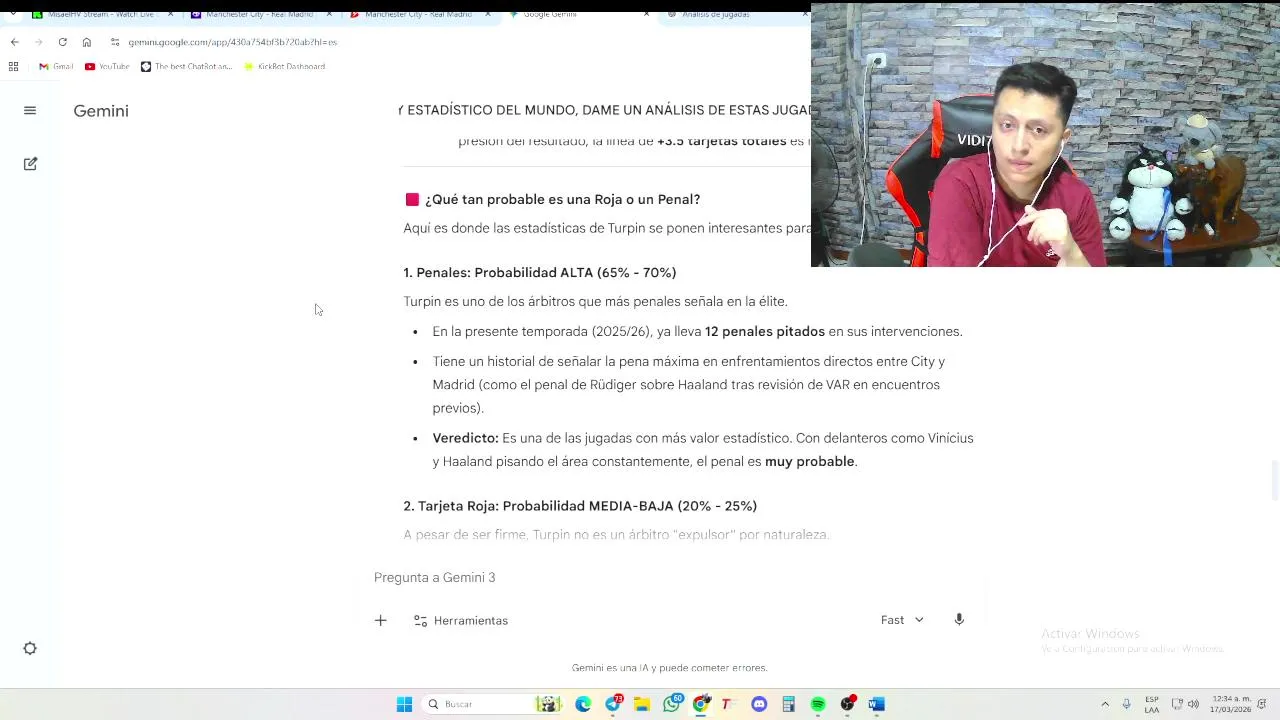
Task: Open Discord from the taskbar
Action: [759, 704]
